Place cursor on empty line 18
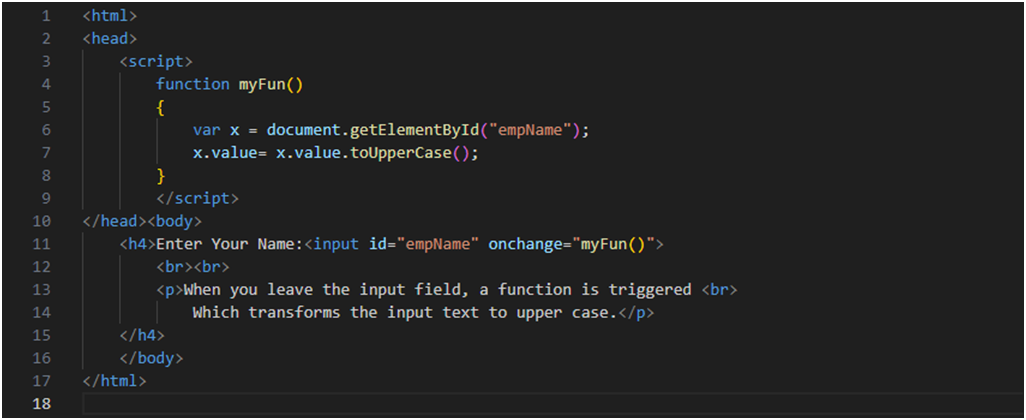The image size is (1026, 420). pyautogui.click(x=550, y=404)
